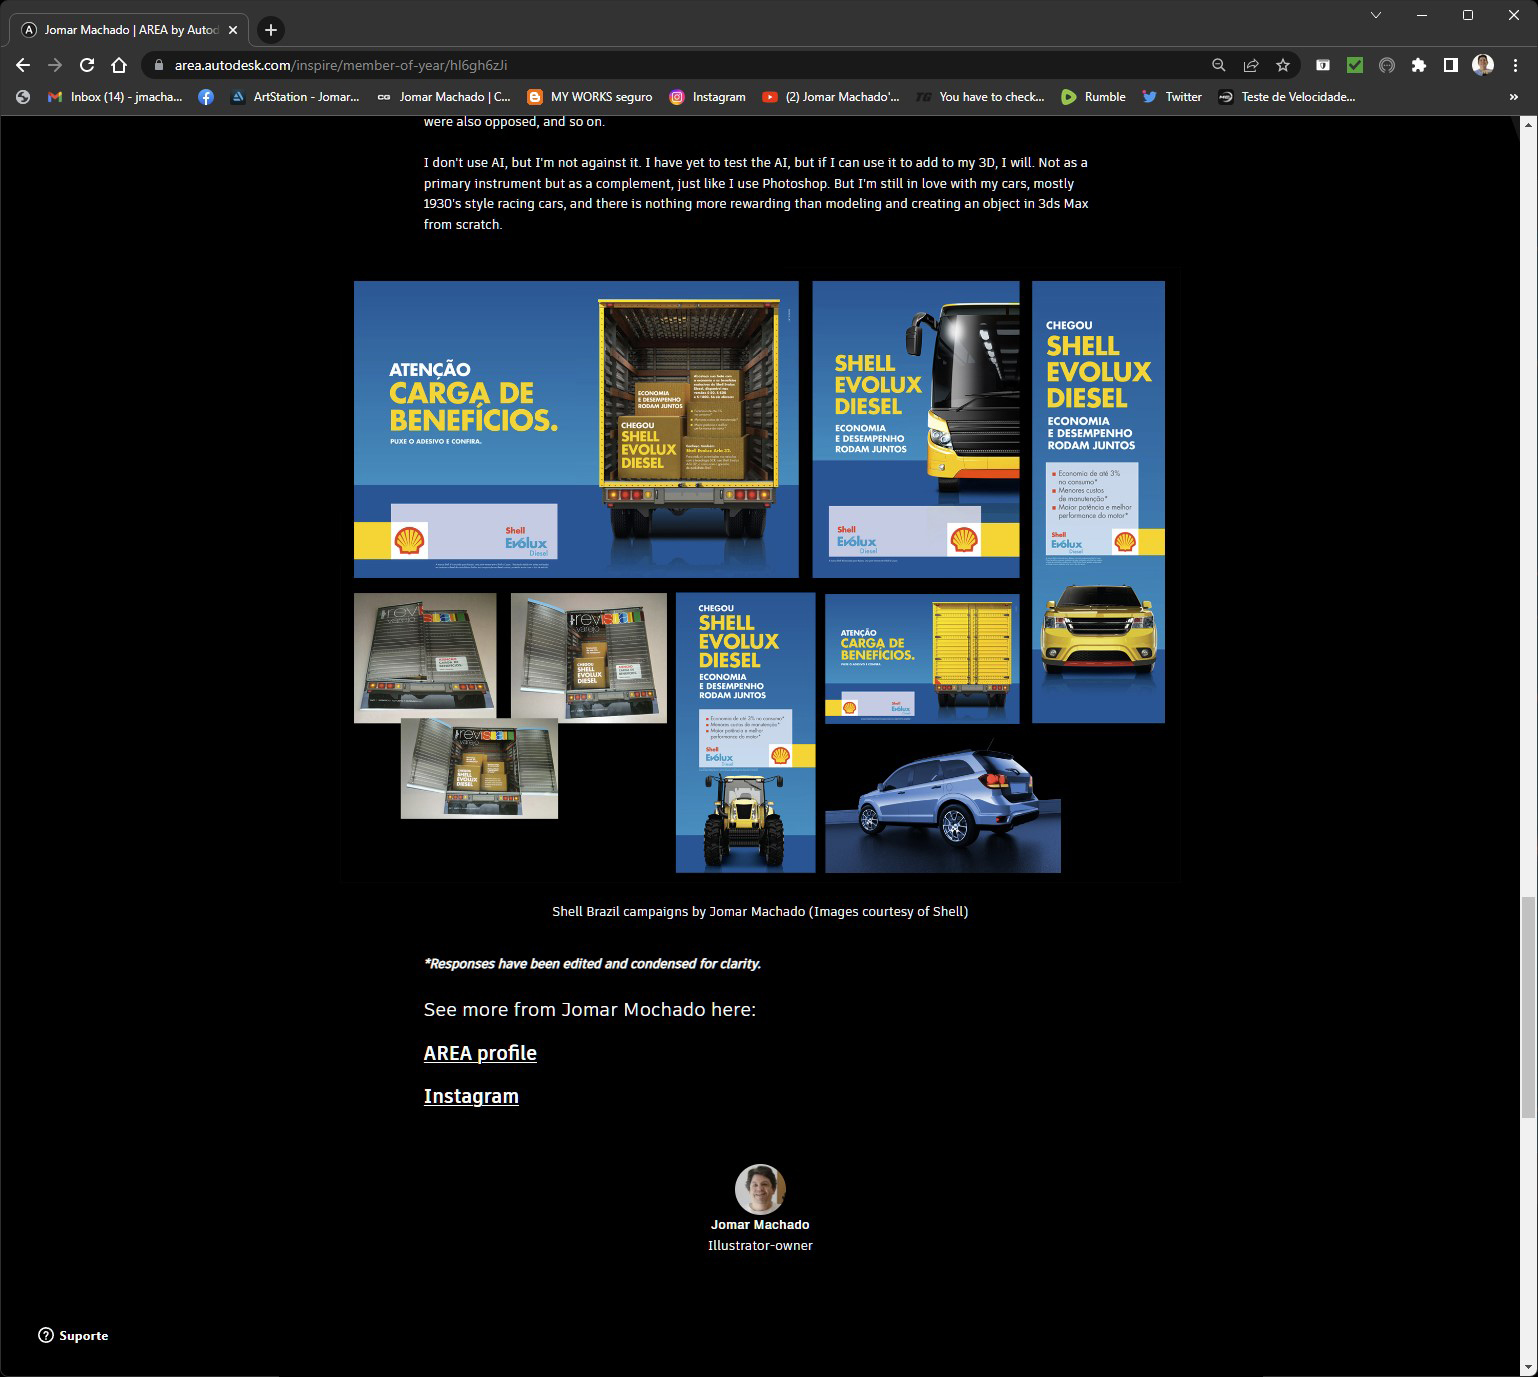Click the scrollbar down arrow
The height and width of the screenshot is (1377, 1538).
pos(1527,1368)
